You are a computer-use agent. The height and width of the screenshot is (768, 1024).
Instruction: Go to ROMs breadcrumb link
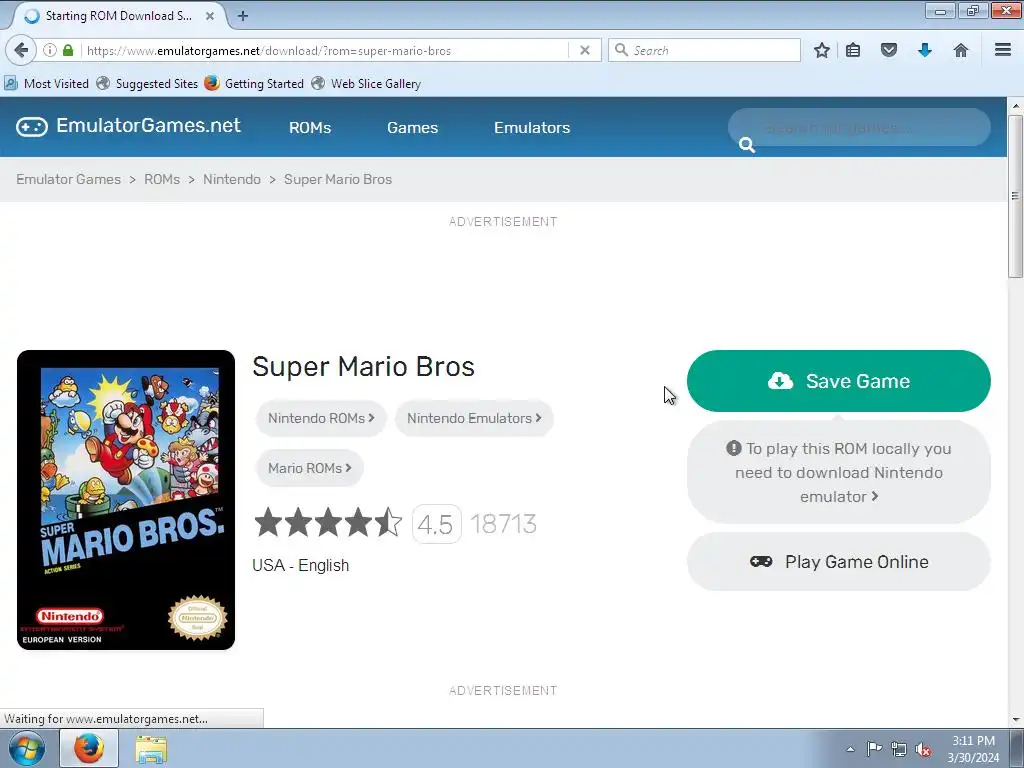point(162,179)
